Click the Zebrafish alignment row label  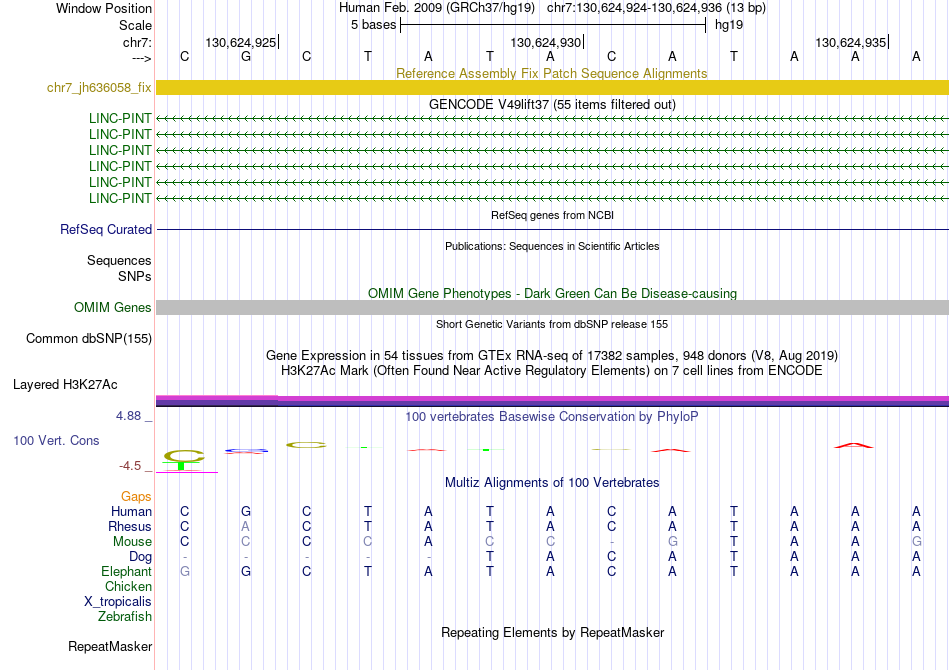coord(125,617)
